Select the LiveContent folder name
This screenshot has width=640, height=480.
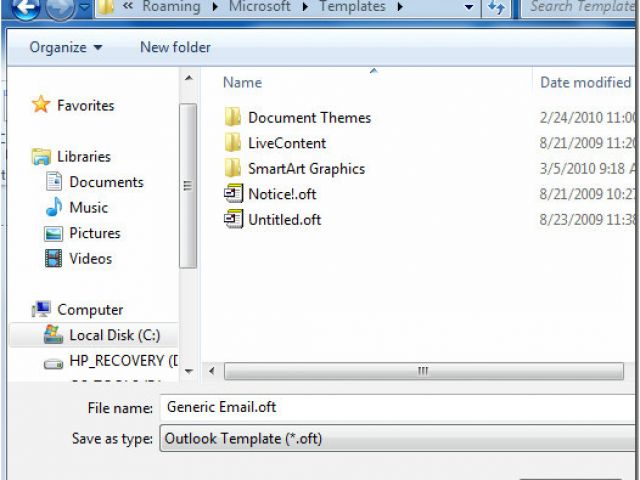click(x=287, y=143)
